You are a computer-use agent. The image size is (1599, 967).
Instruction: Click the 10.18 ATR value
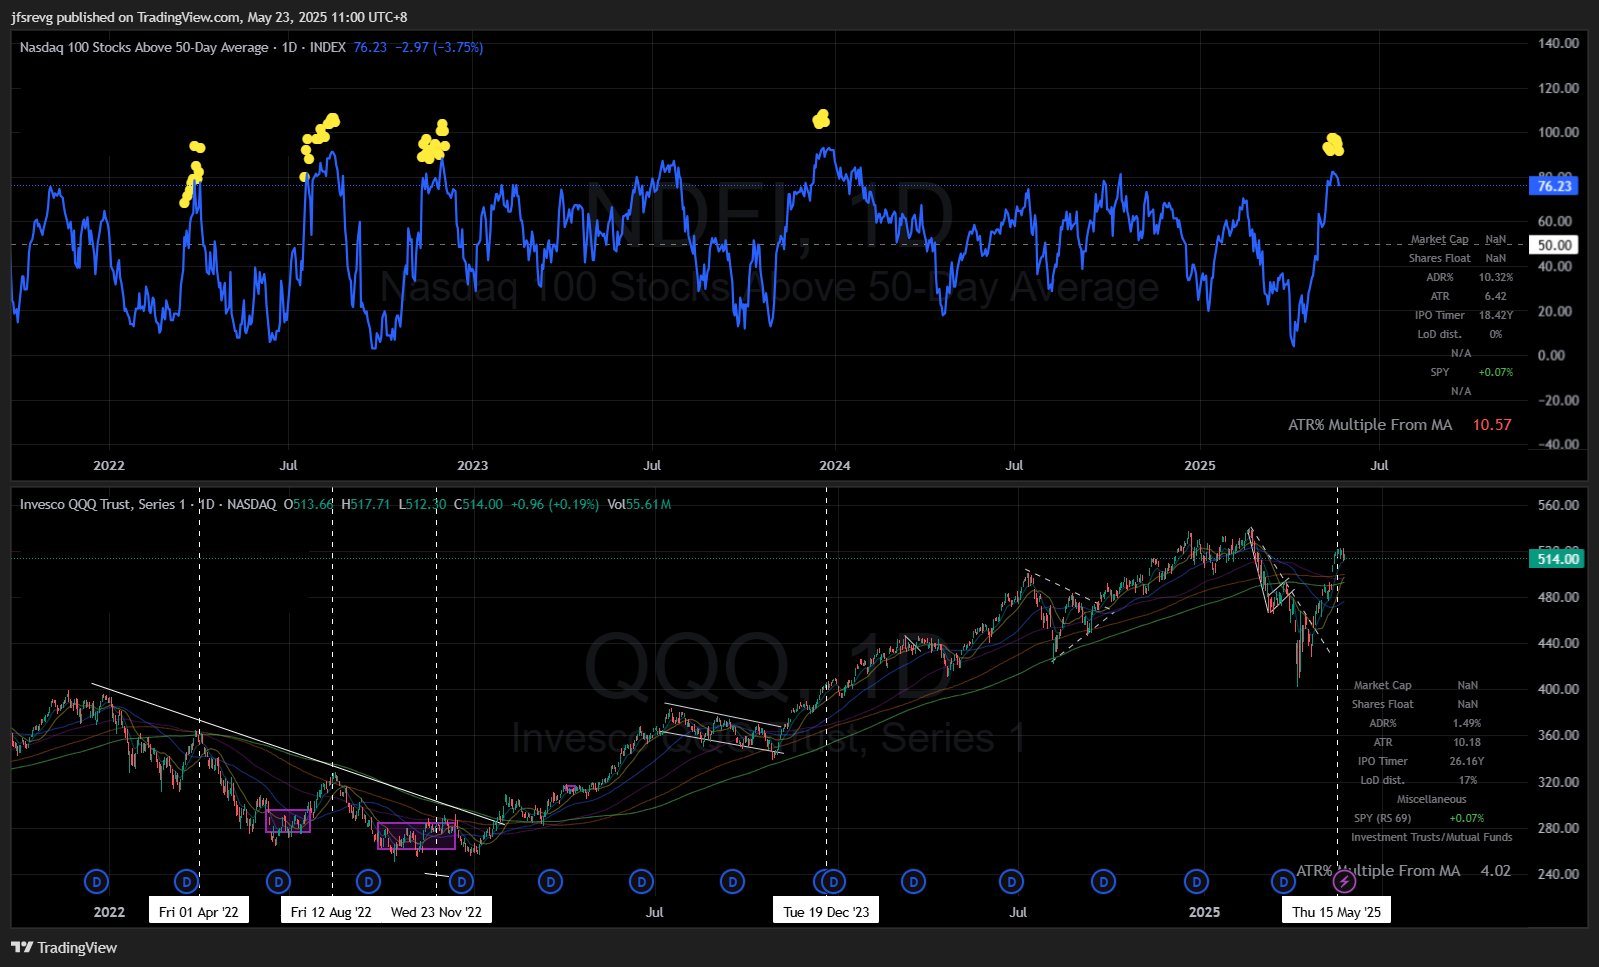pyautogui.click(x=1467, y=742)
